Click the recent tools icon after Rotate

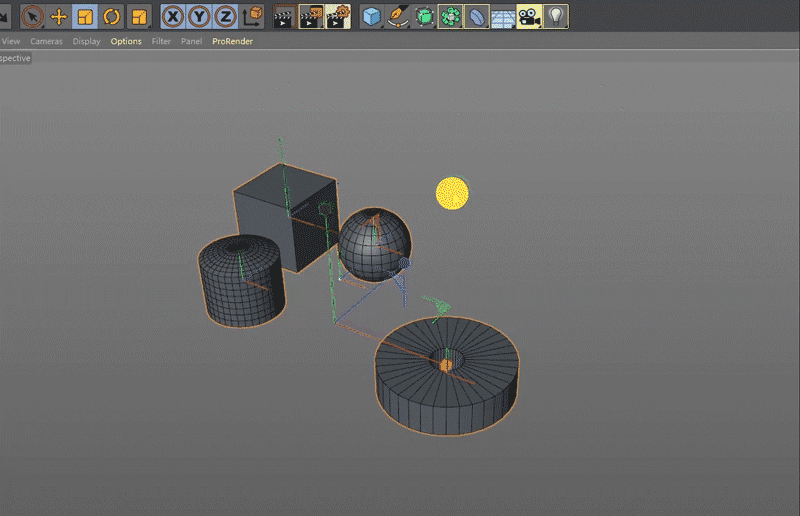click(x=139, y=17)
